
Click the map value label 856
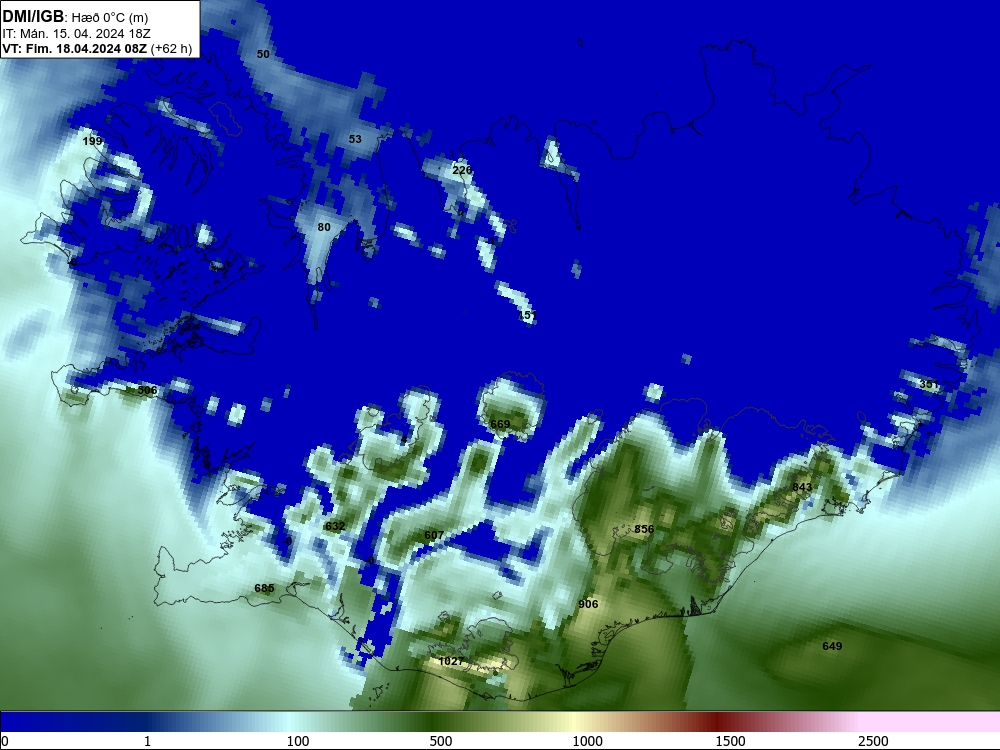coord(644,529)
